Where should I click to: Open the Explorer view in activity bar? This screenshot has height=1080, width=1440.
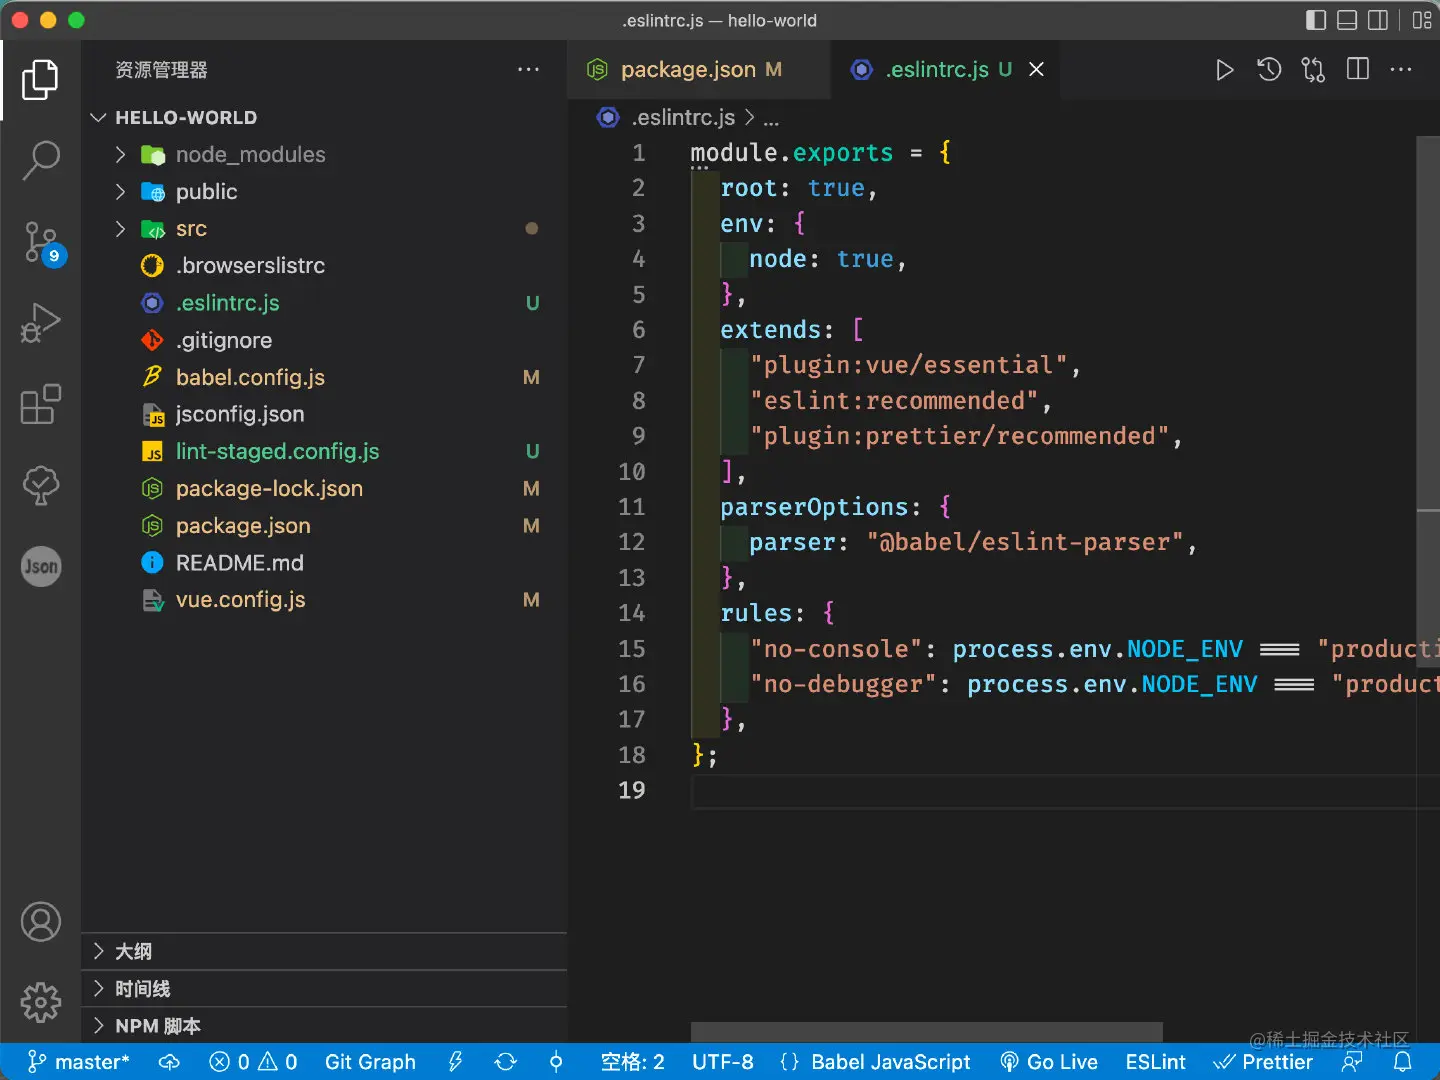click(40, 80)
